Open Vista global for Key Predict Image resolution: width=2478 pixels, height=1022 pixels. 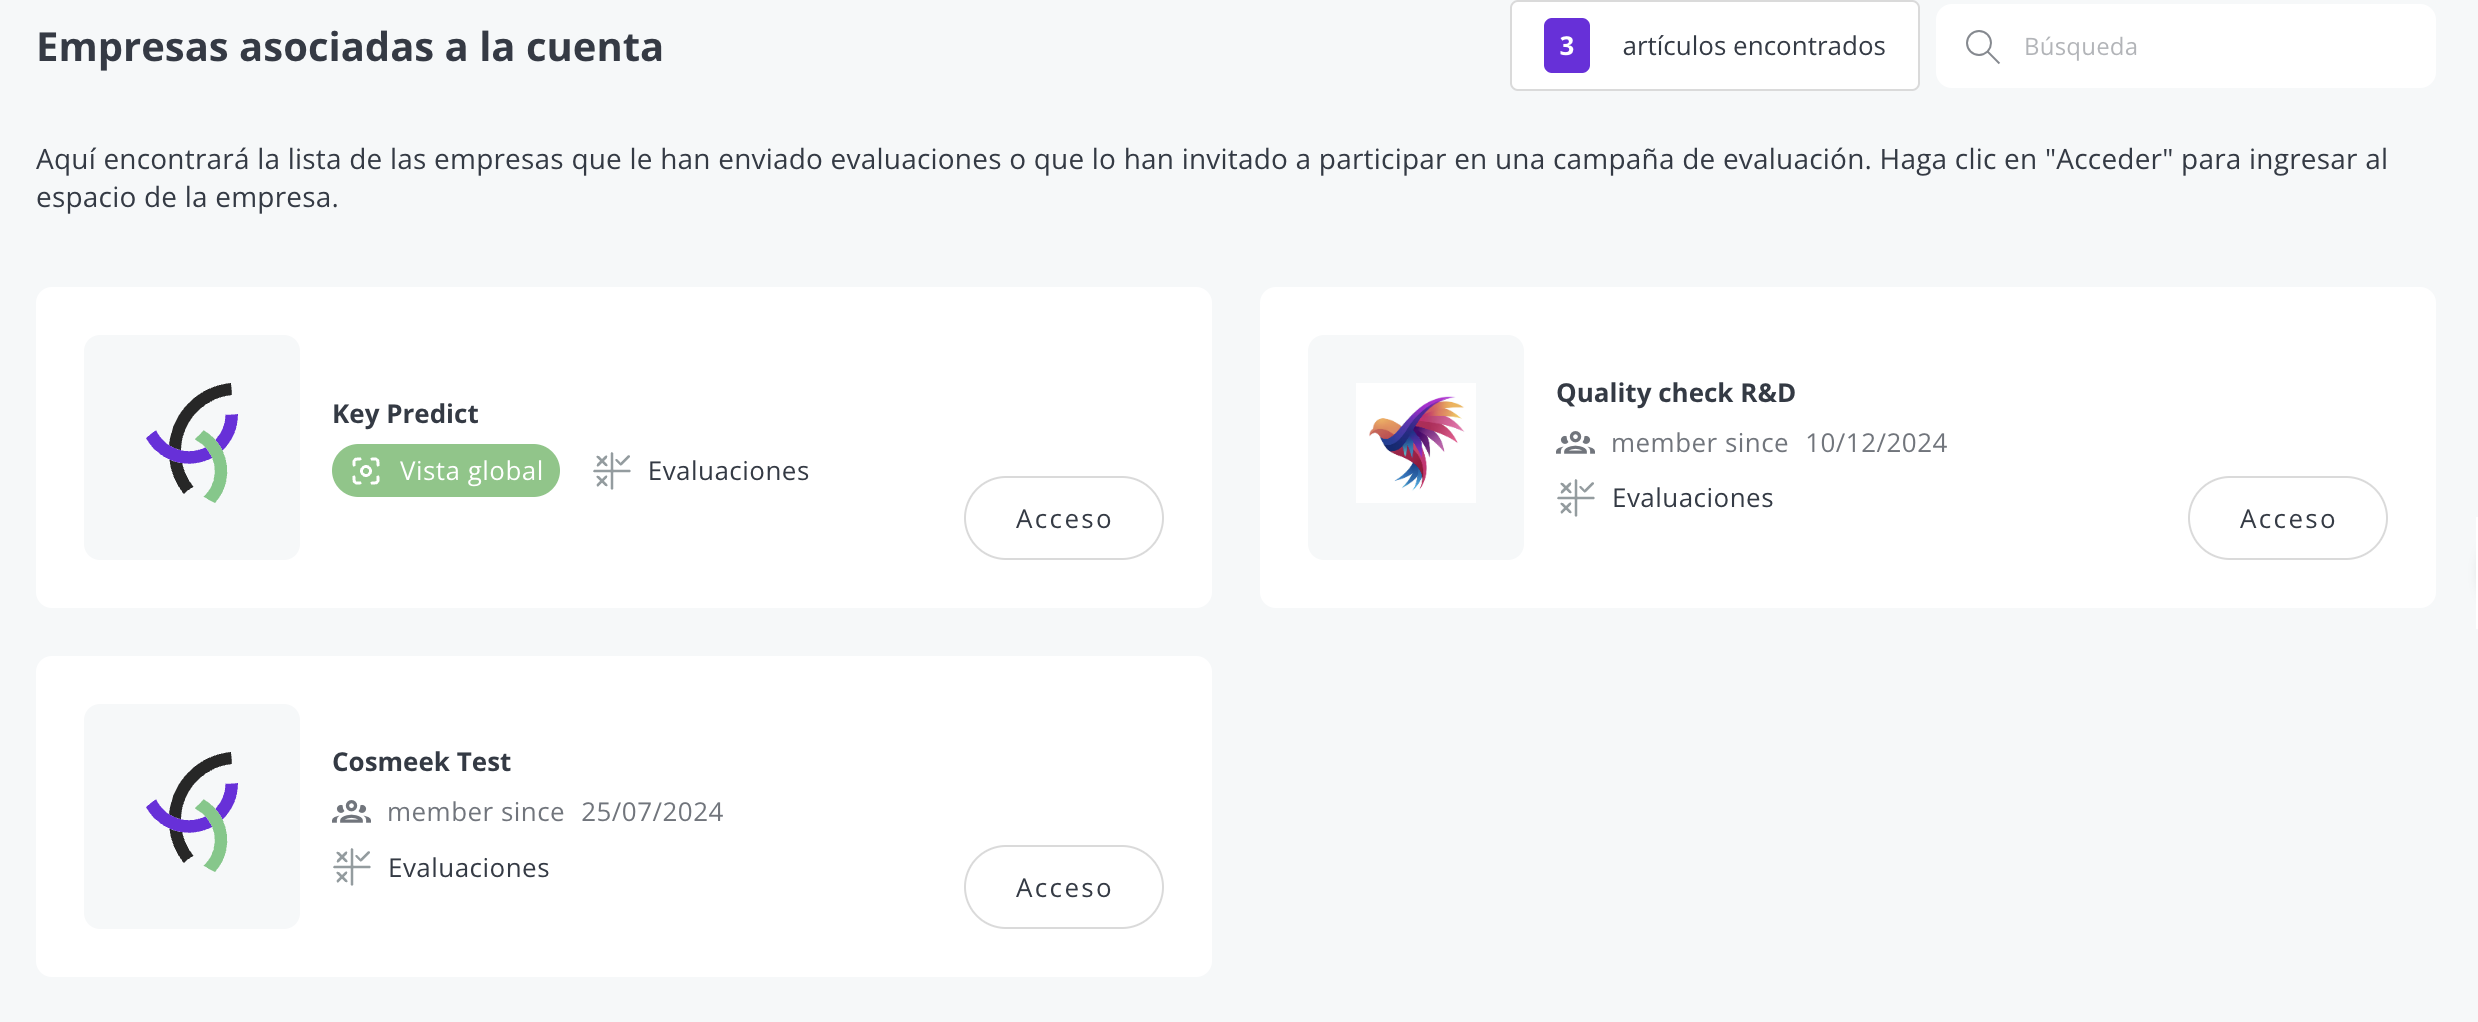(446, 471)
